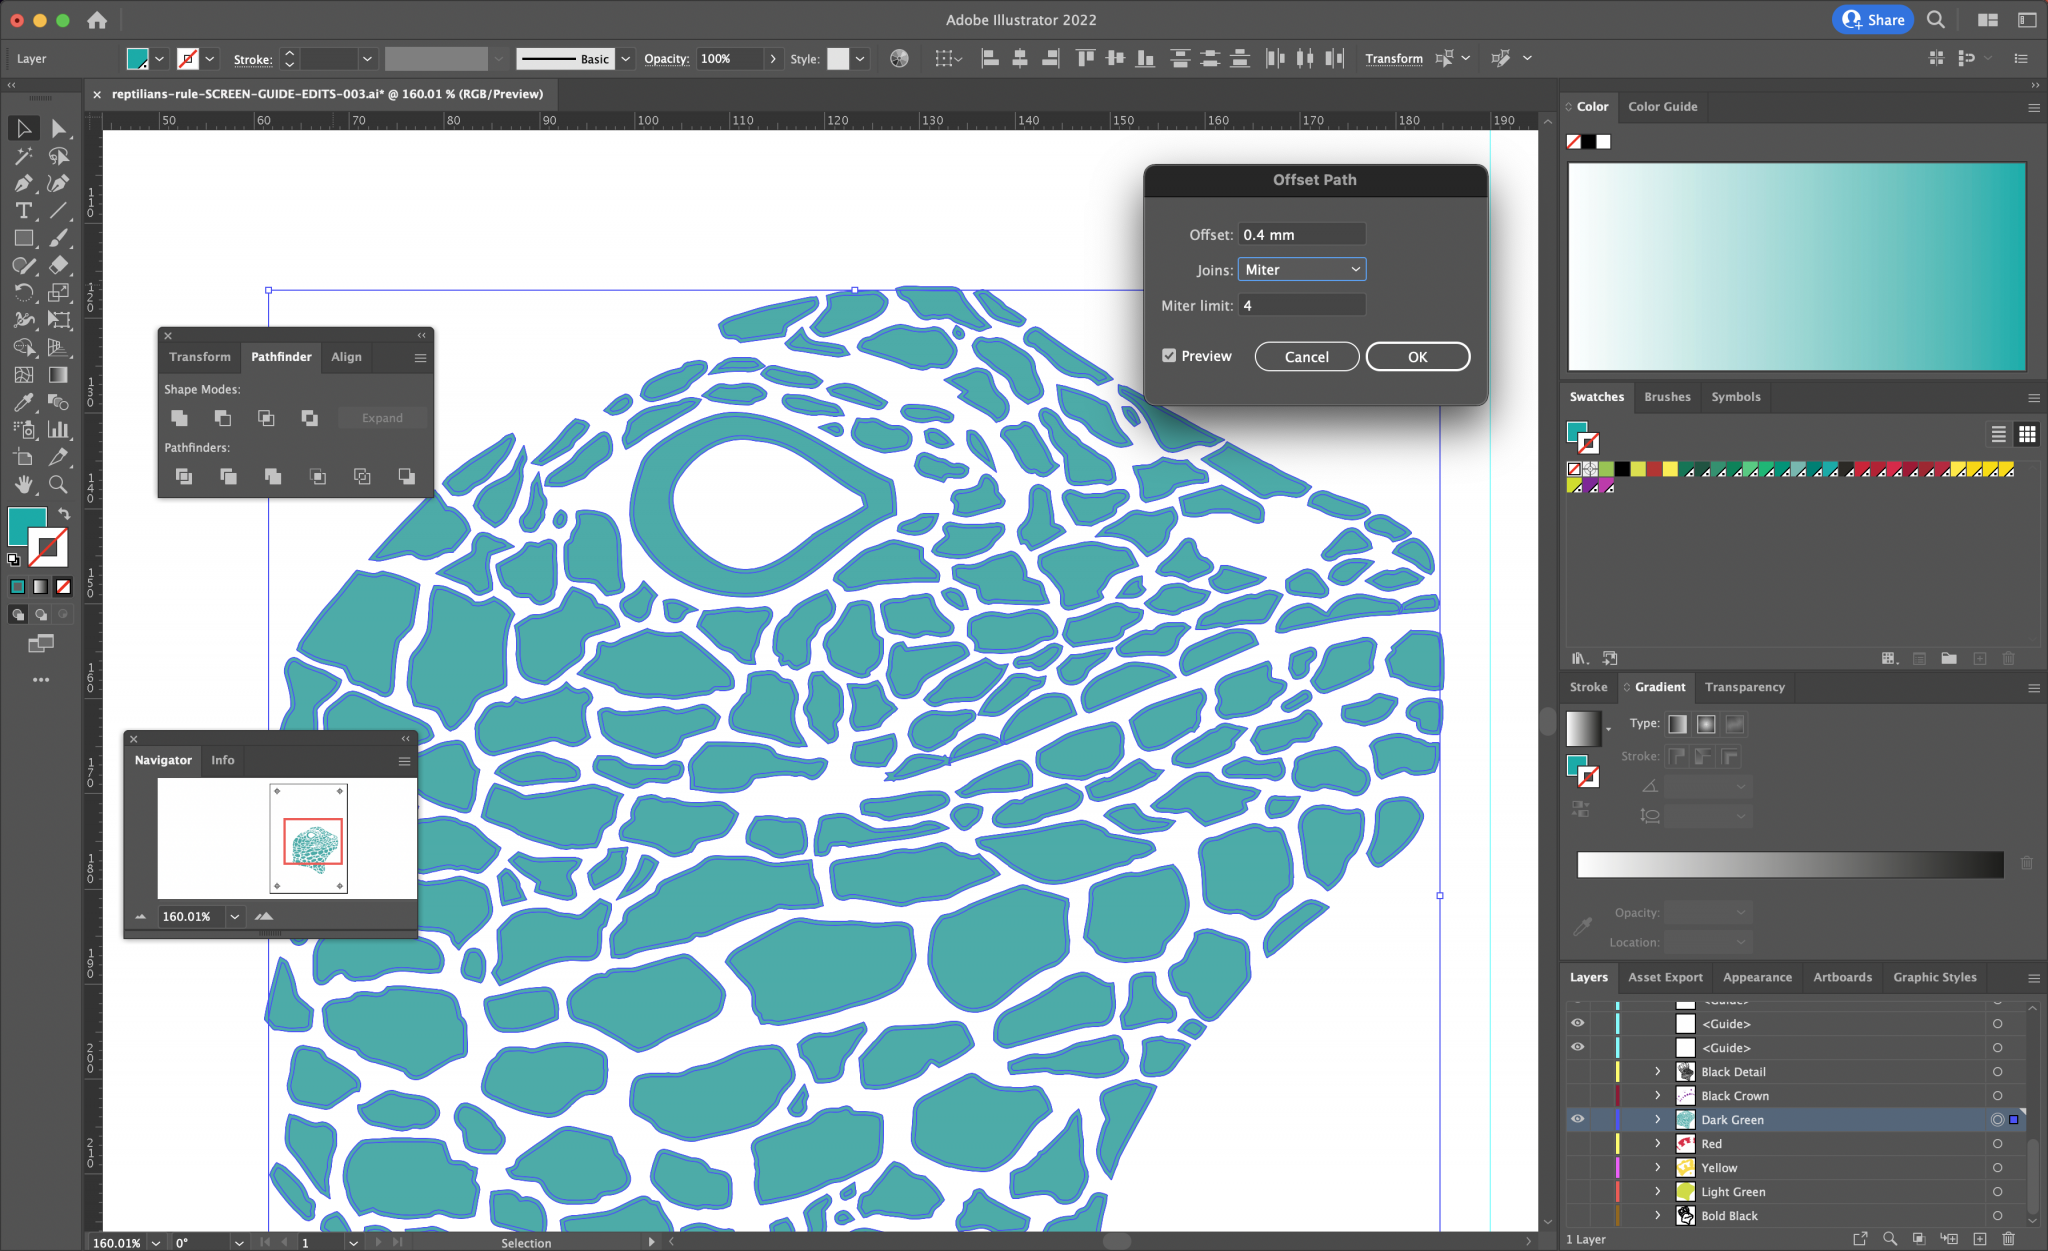This screenshot has width=2048, height=1251.
Task: Click the Transform link in control bar
Action: pyautogui.click(x=1394, y=59)
